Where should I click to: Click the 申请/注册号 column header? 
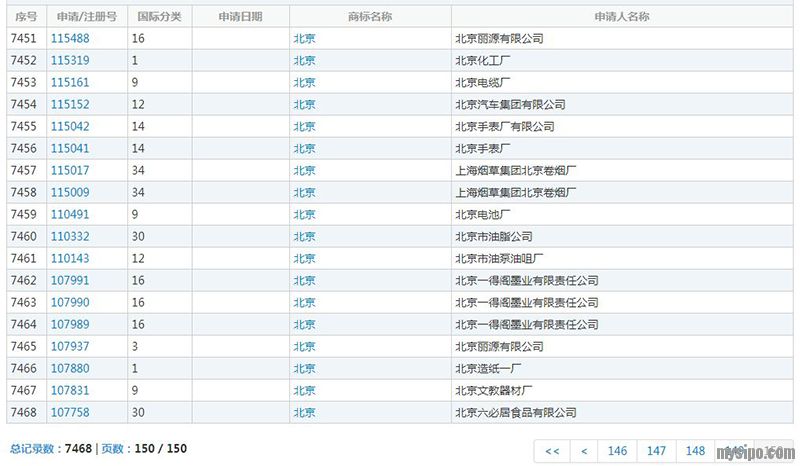coord(87,17)
